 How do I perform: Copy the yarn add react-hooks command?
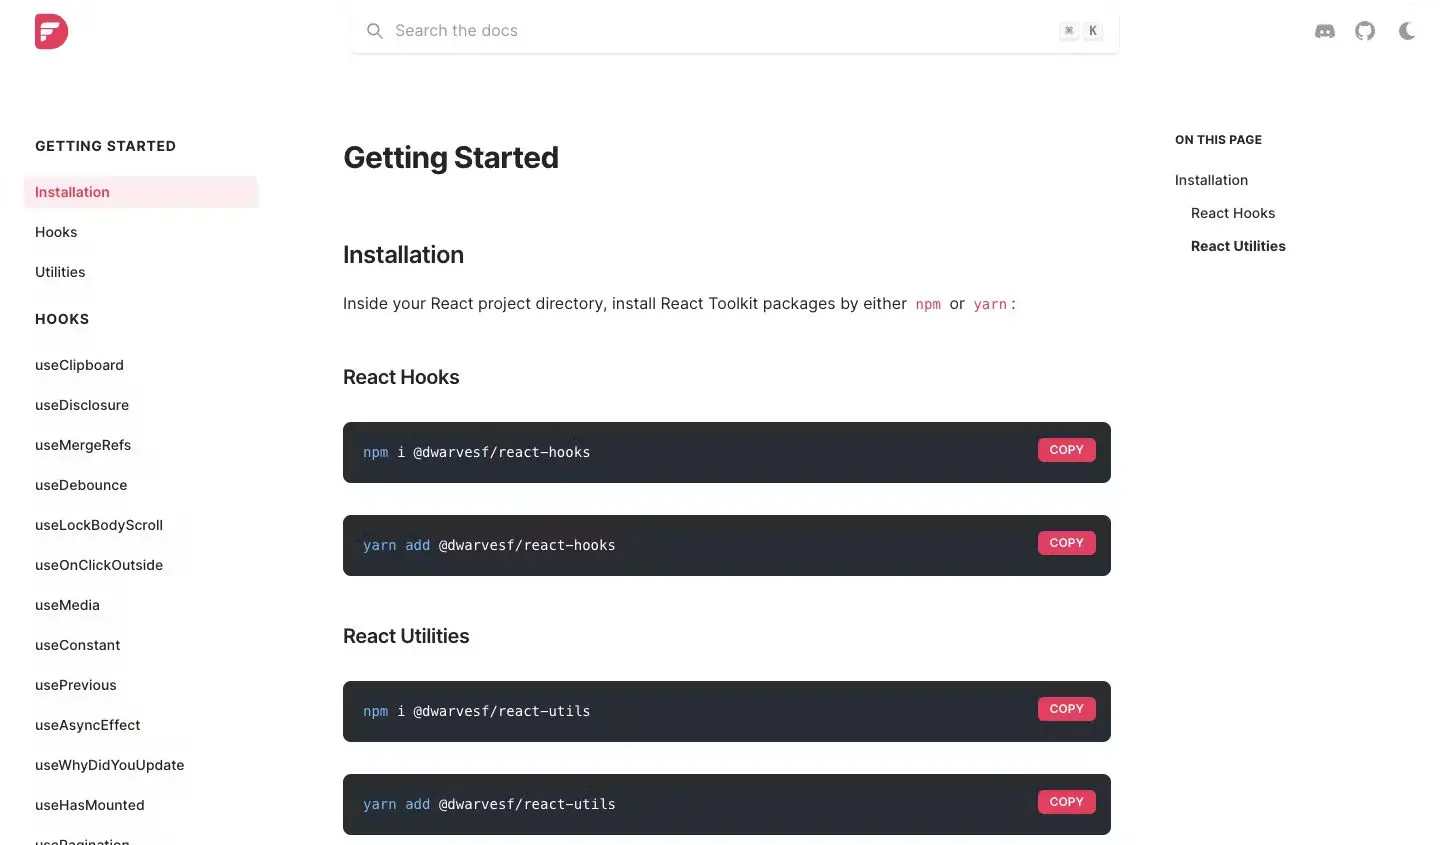[1067, 543]
